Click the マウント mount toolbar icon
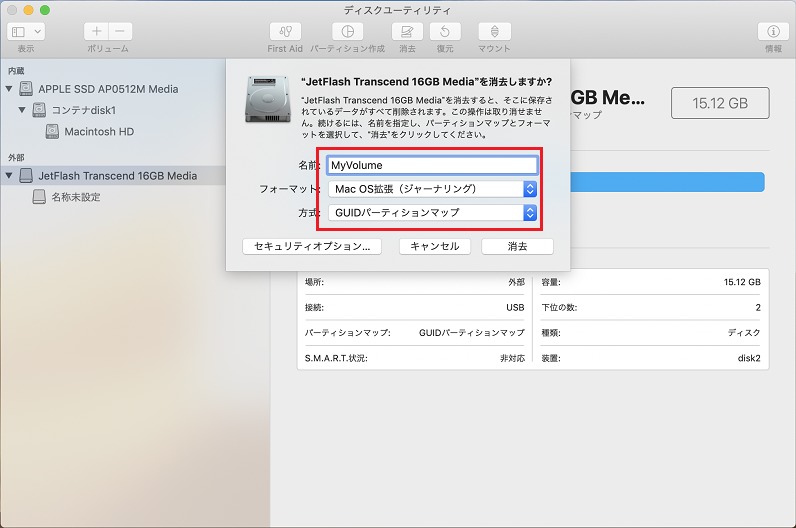This screenshot has height=528, width=796. (x=494, y=31)
